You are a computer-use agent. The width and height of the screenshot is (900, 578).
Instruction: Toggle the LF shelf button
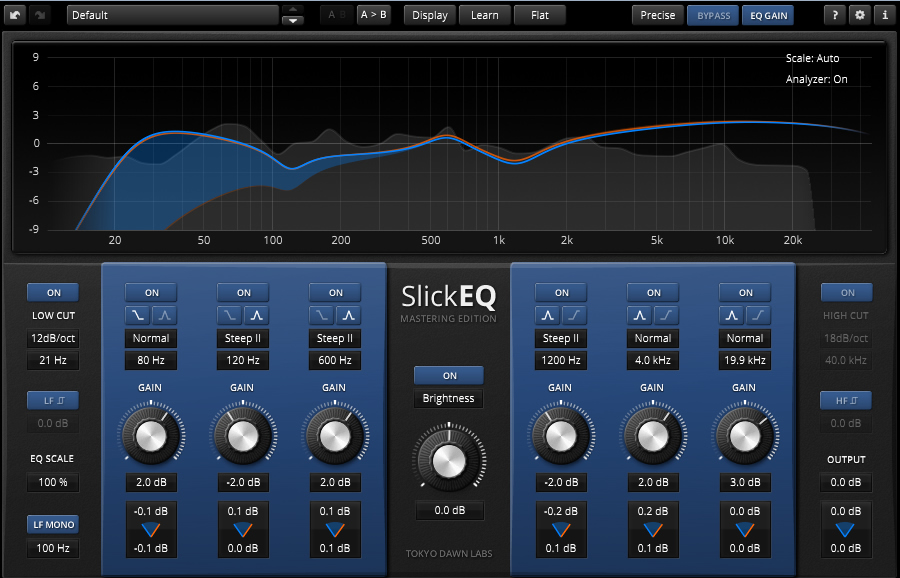53,401
